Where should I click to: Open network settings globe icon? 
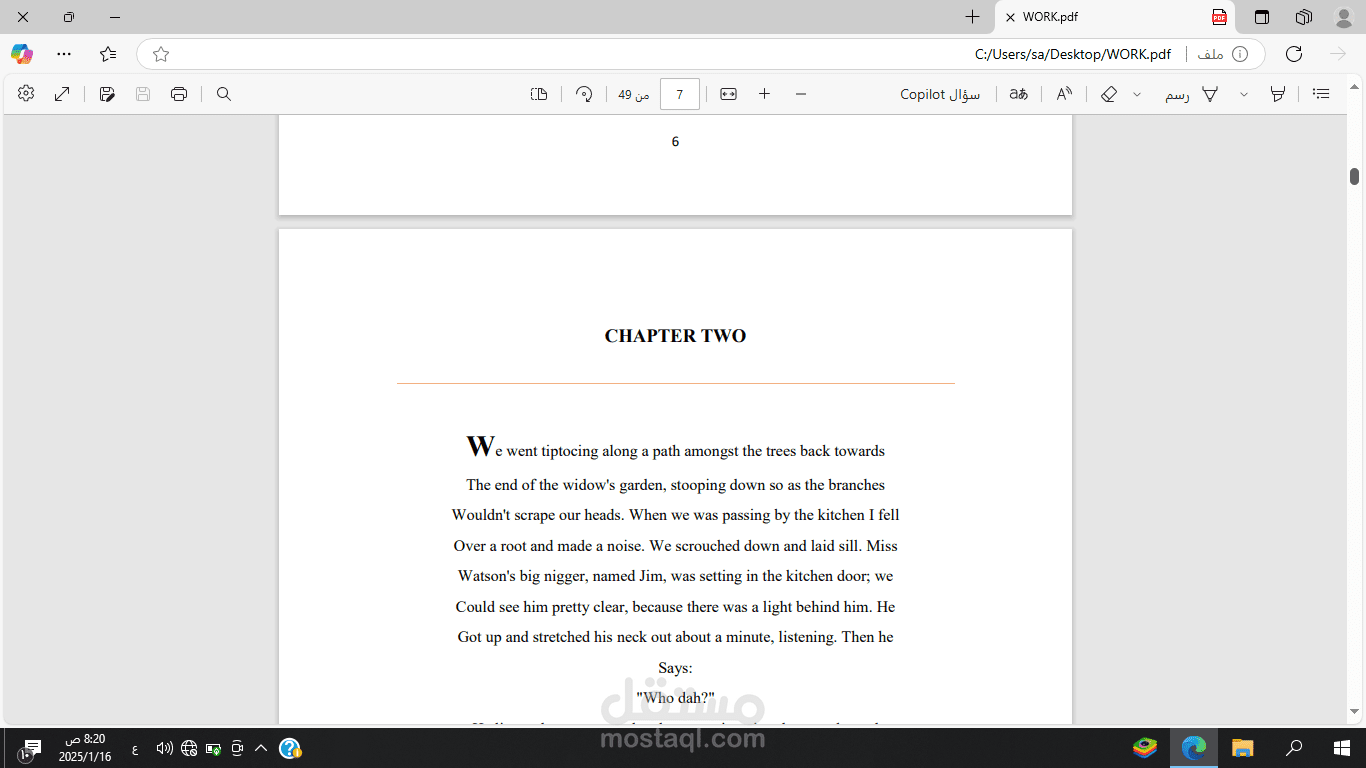[x=189, y=748]
